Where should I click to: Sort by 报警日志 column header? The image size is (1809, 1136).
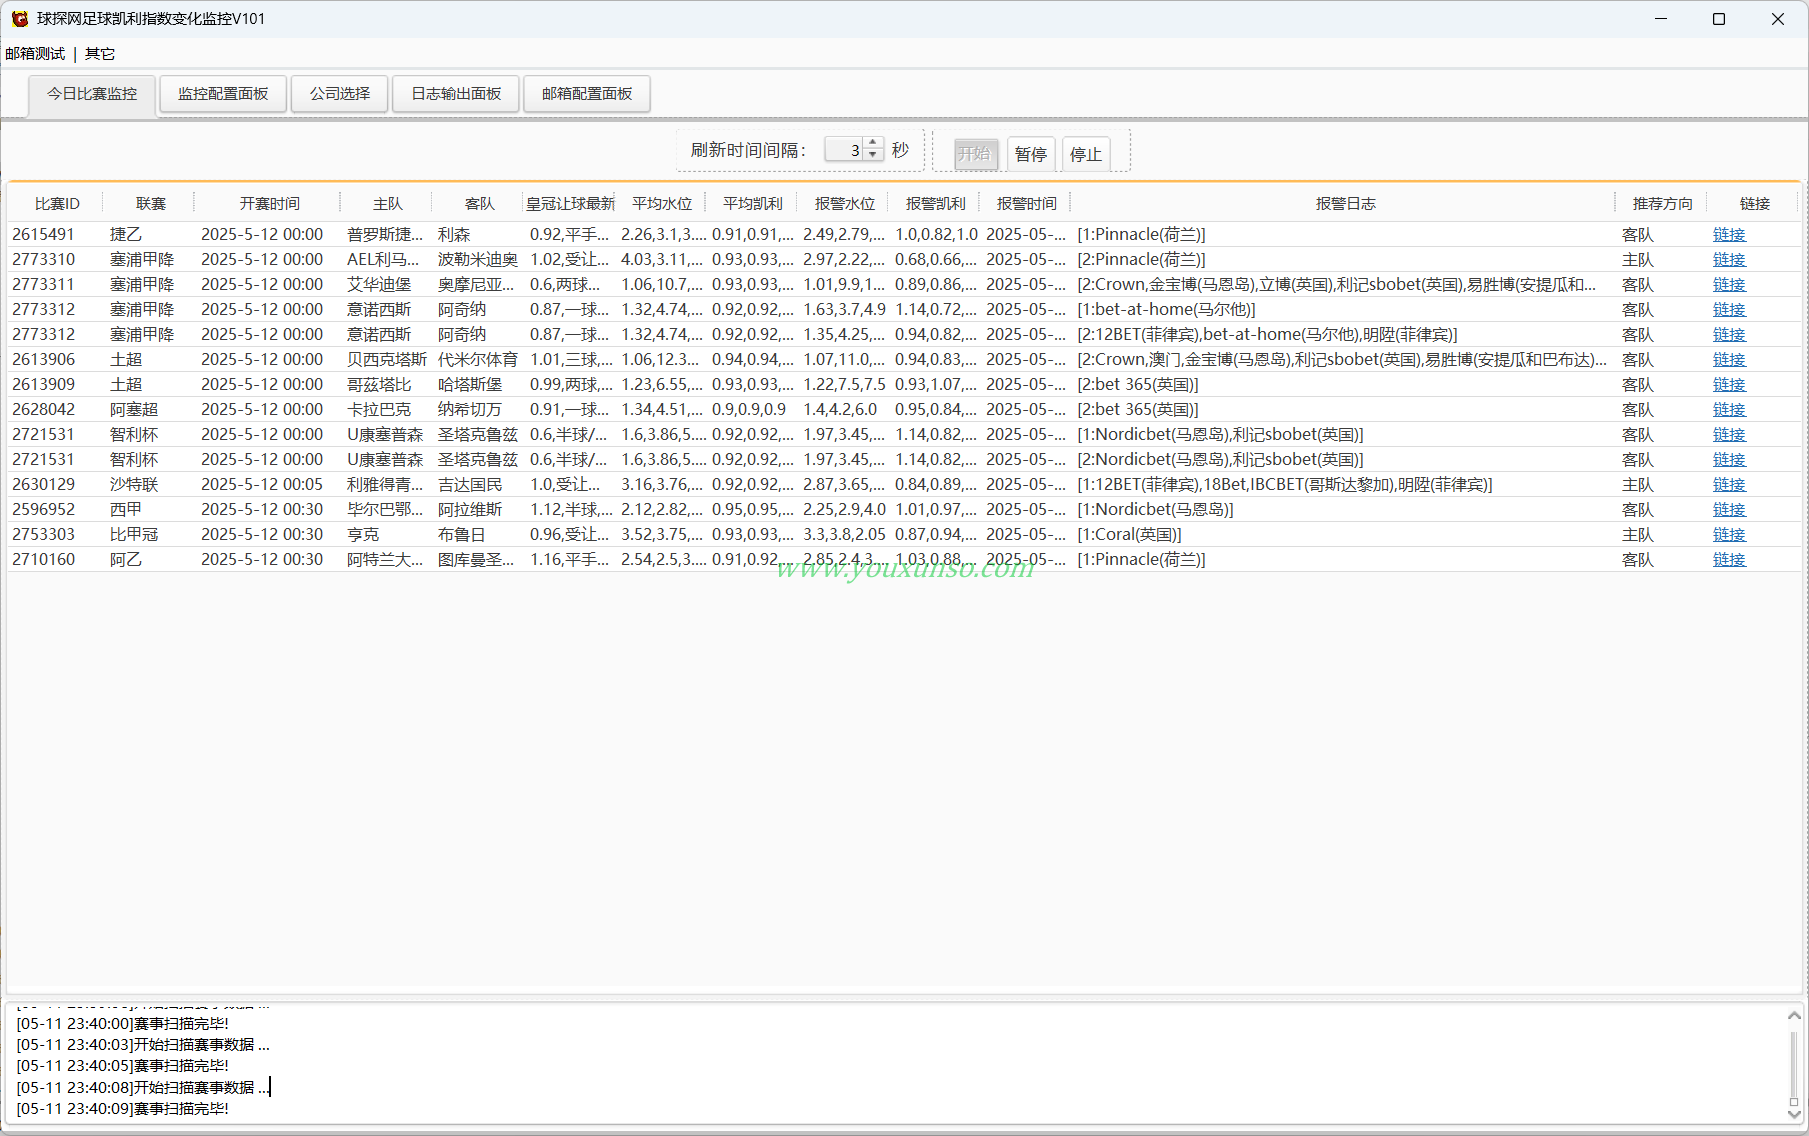[x=1345, y=204]
